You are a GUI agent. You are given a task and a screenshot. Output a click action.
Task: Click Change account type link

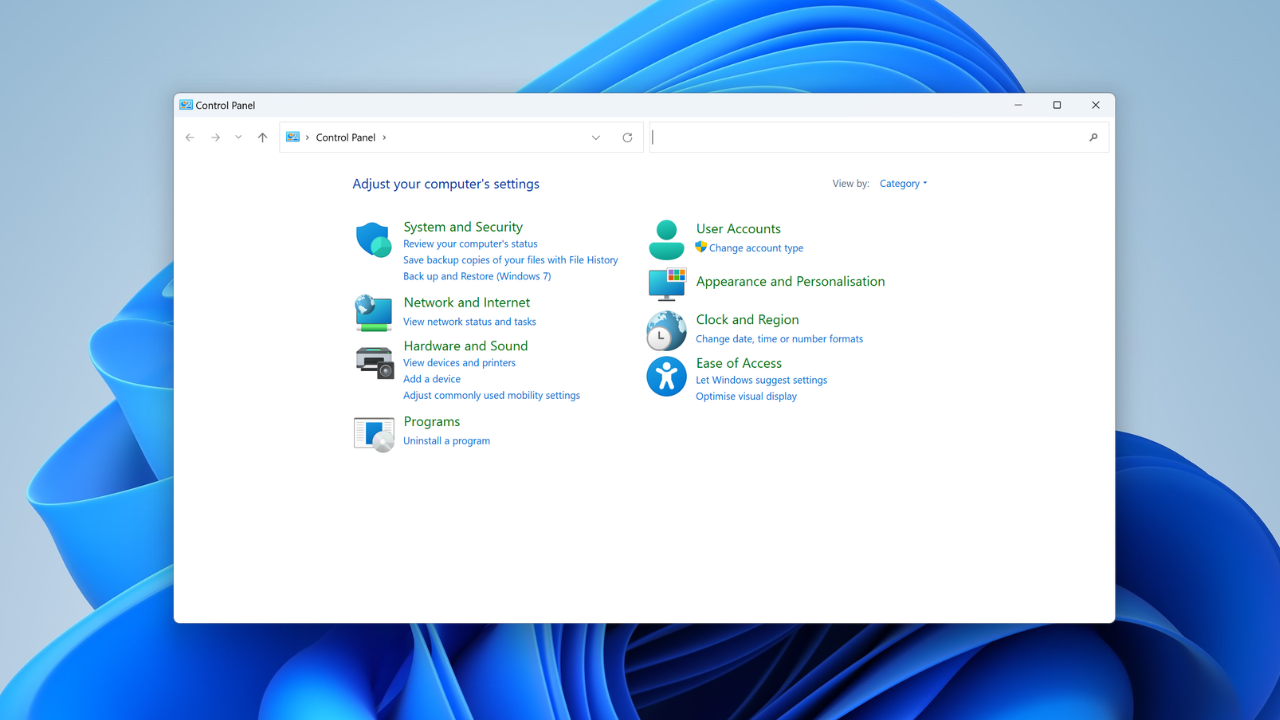coord(756,248)
